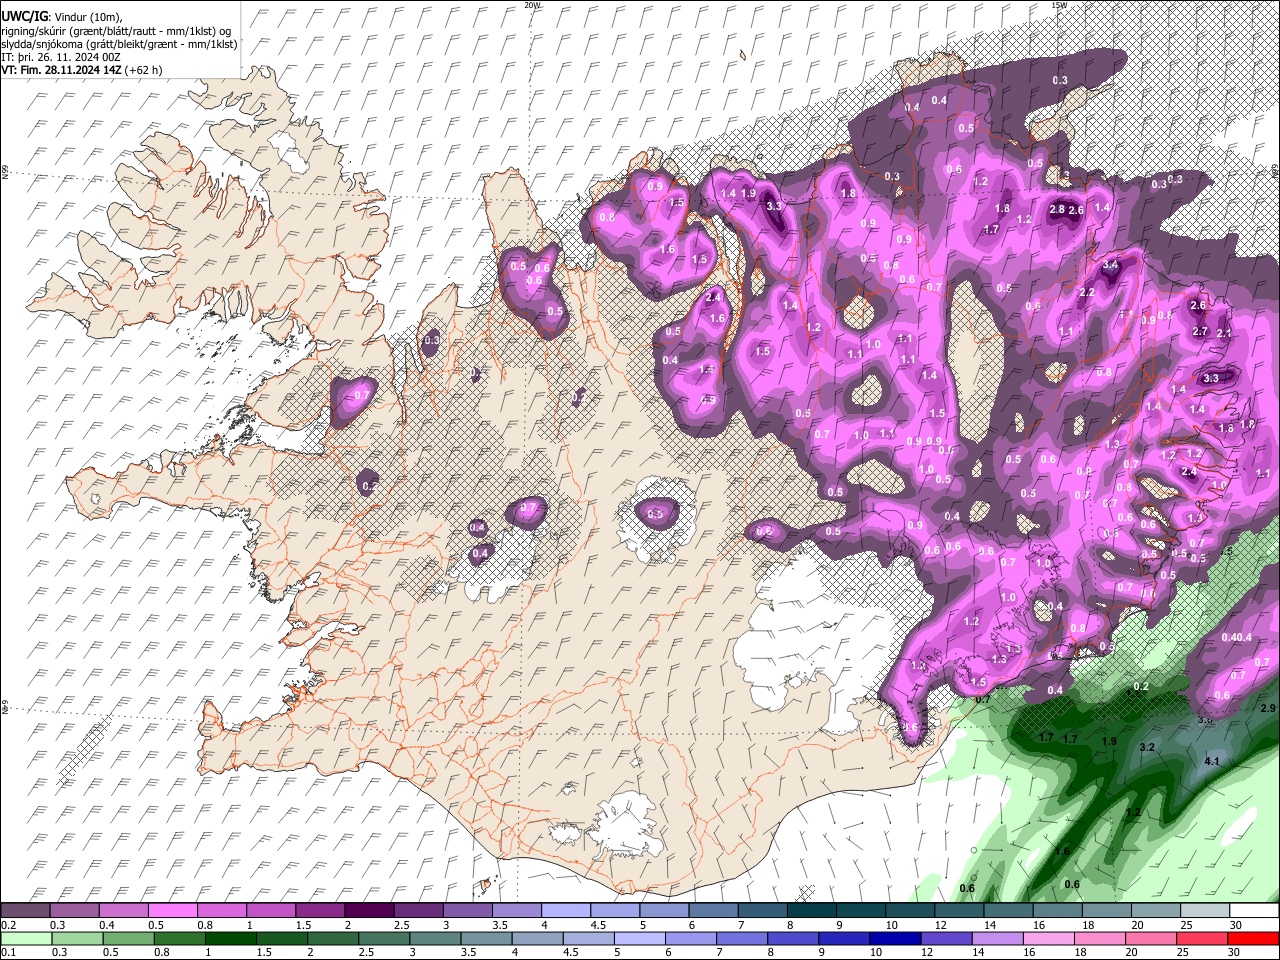Click the 15W longitude label
Screen dimensions: 1280x960
tap(1059, 5)
